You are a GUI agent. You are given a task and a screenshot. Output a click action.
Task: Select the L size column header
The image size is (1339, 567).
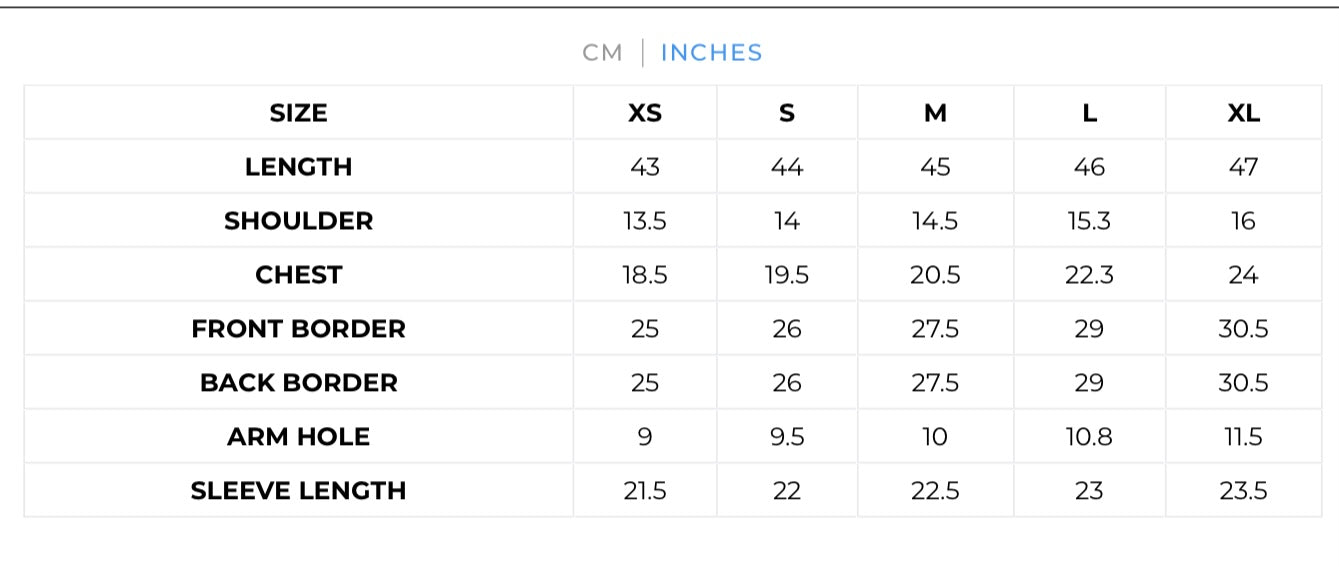pyautogui.click(x=1089, y=113)
